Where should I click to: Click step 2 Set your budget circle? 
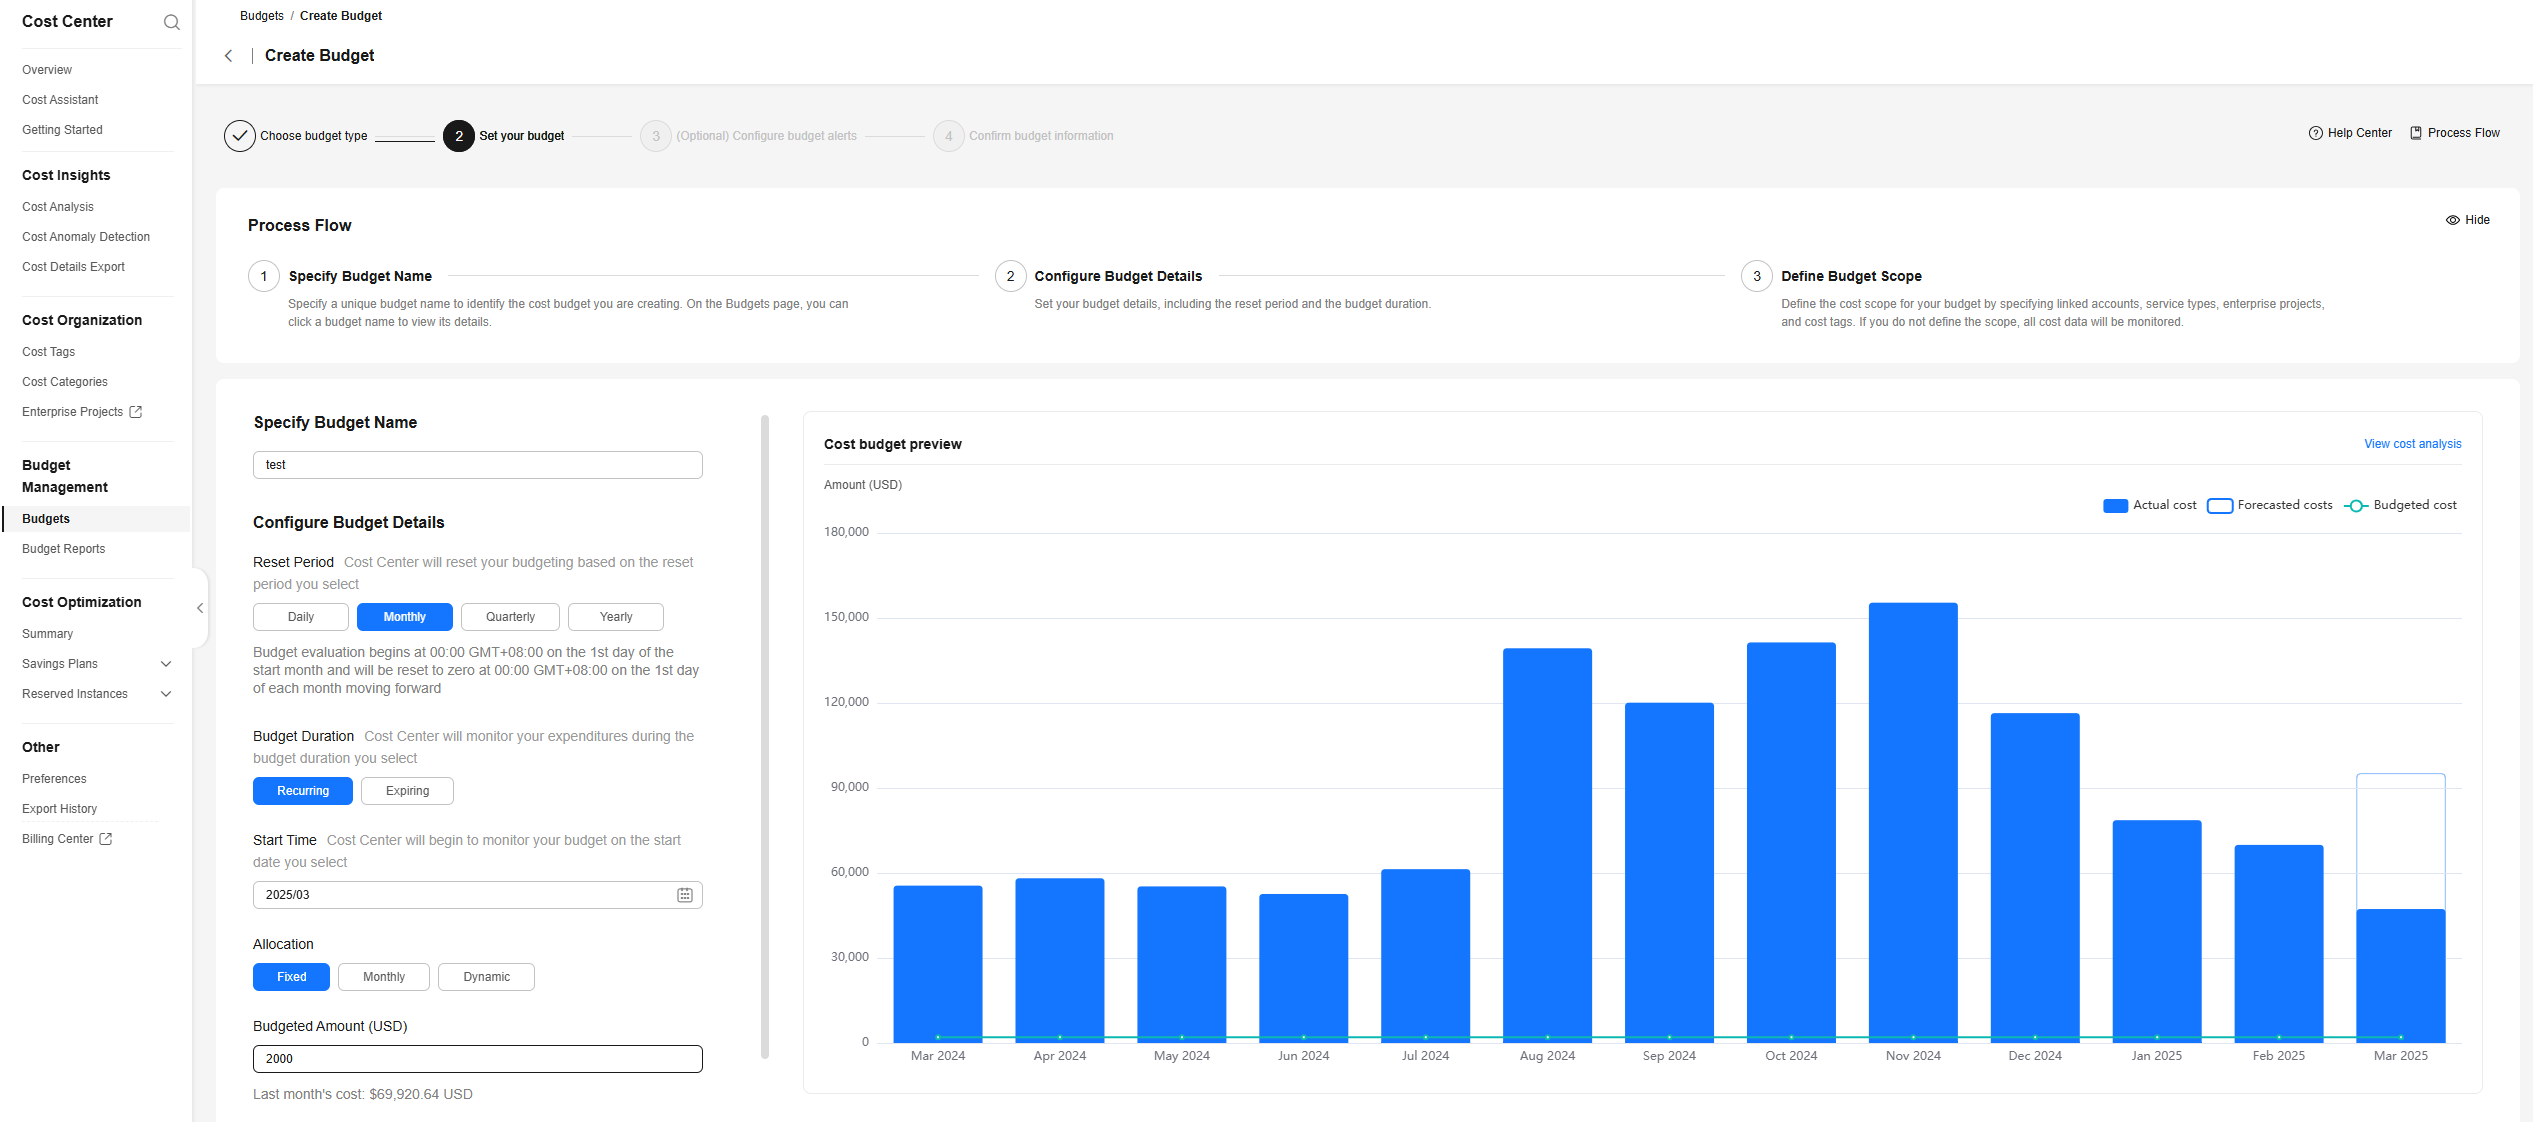459,136
